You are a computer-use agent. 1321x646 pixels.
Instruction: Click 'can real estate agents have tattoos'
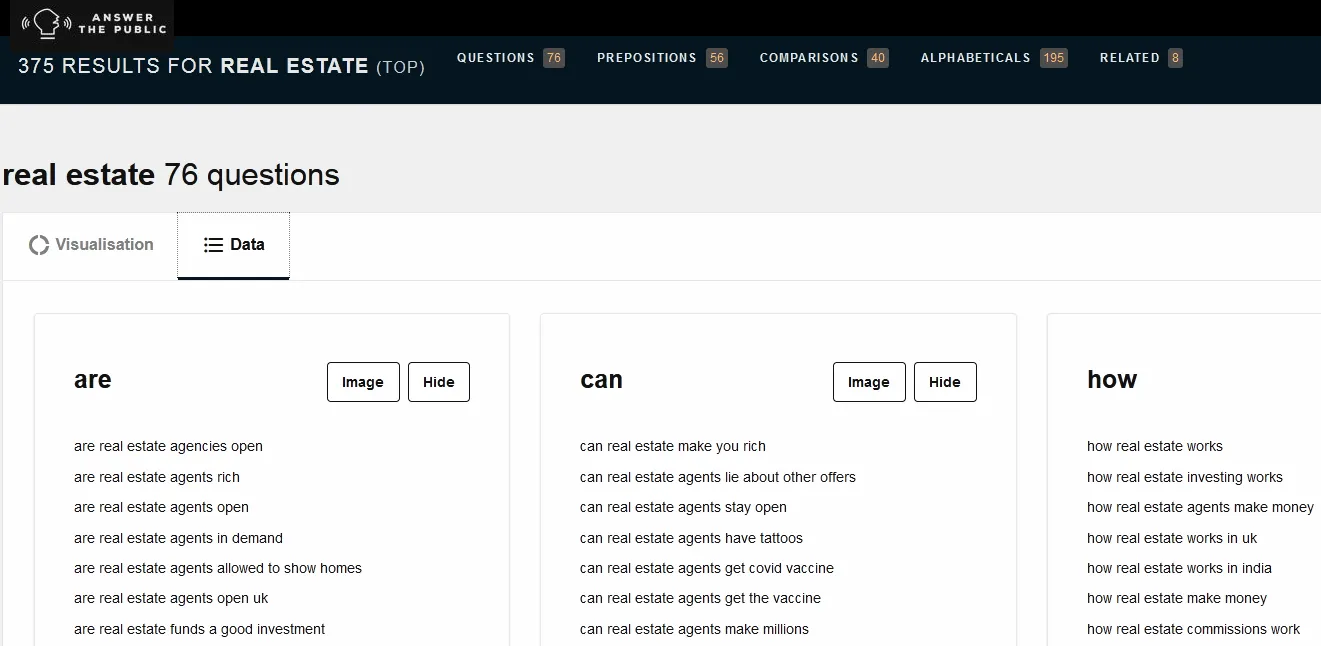(691, 539)
